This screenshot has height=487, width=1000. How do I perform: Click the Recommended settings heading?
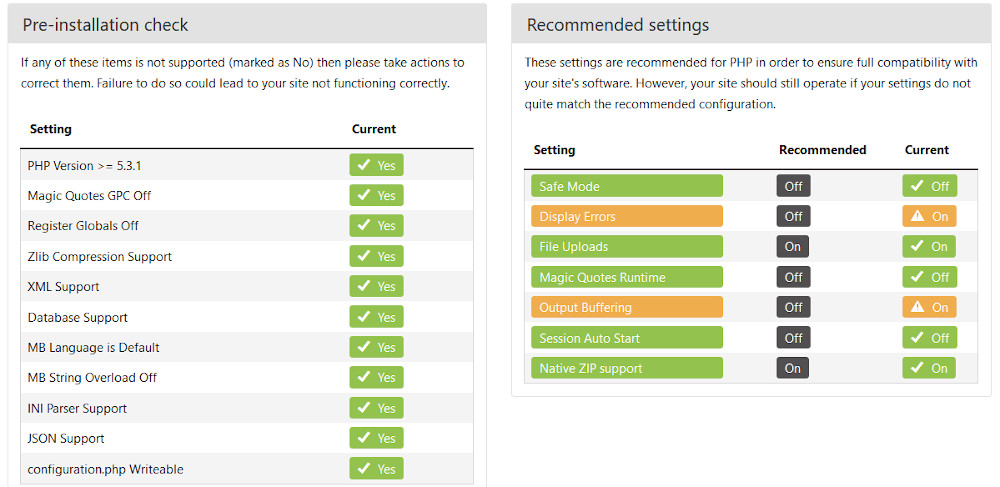pyautogui.click(x=618, y=25)
